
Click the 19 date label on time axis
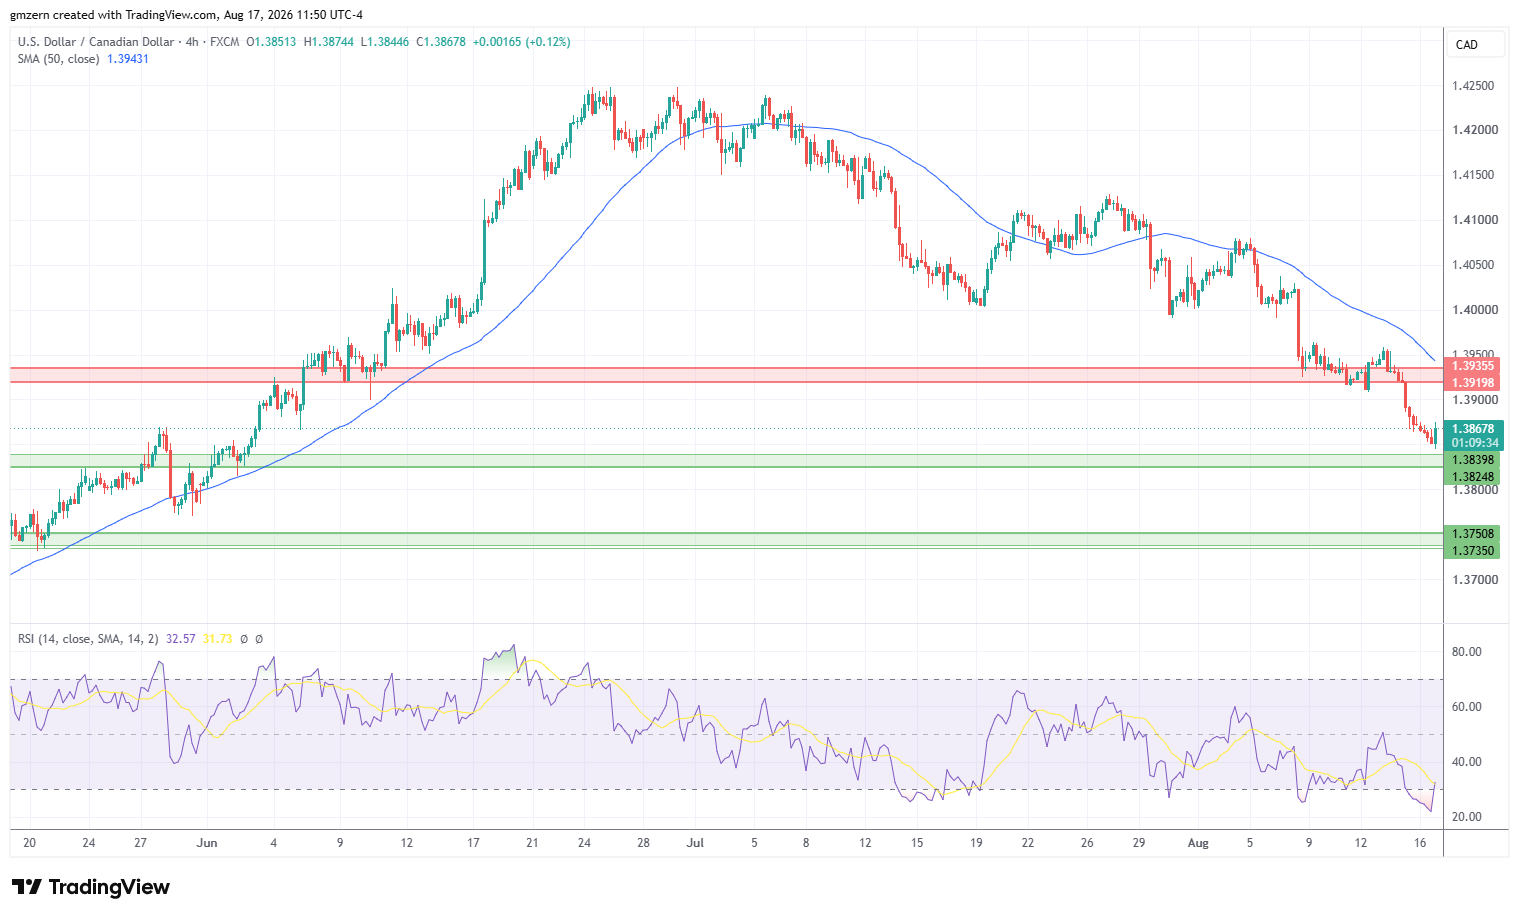tap(976, 843)
